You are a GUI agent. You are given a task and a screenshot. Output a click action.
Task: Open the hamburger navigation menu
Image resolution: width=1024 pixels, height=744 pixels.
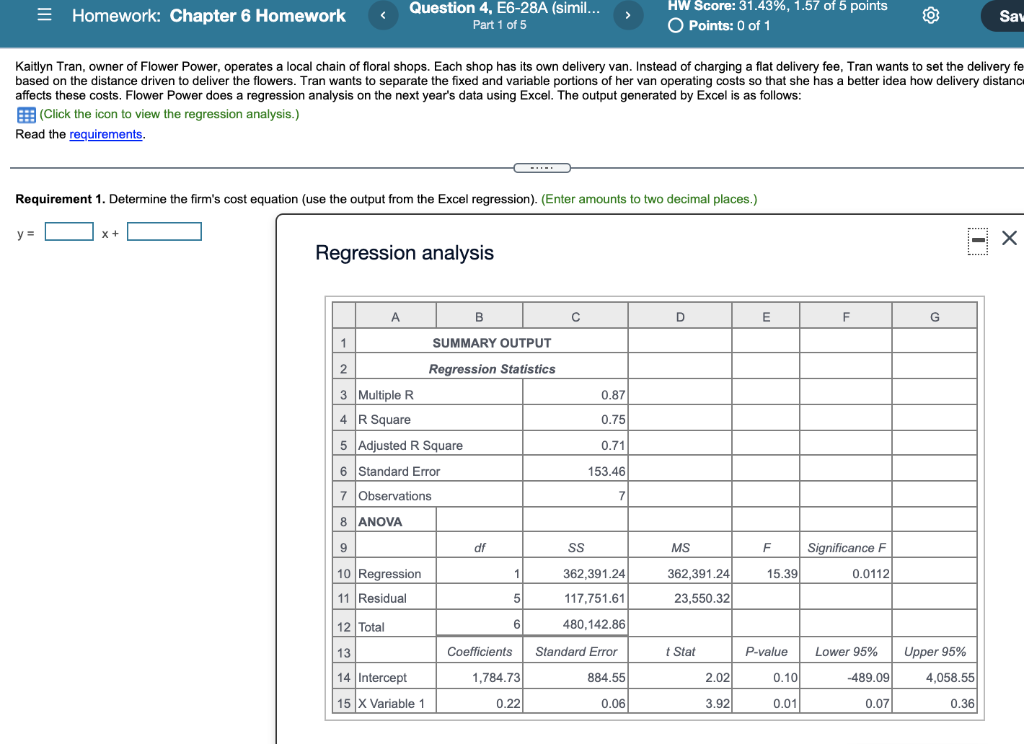[x=42, y=15]
